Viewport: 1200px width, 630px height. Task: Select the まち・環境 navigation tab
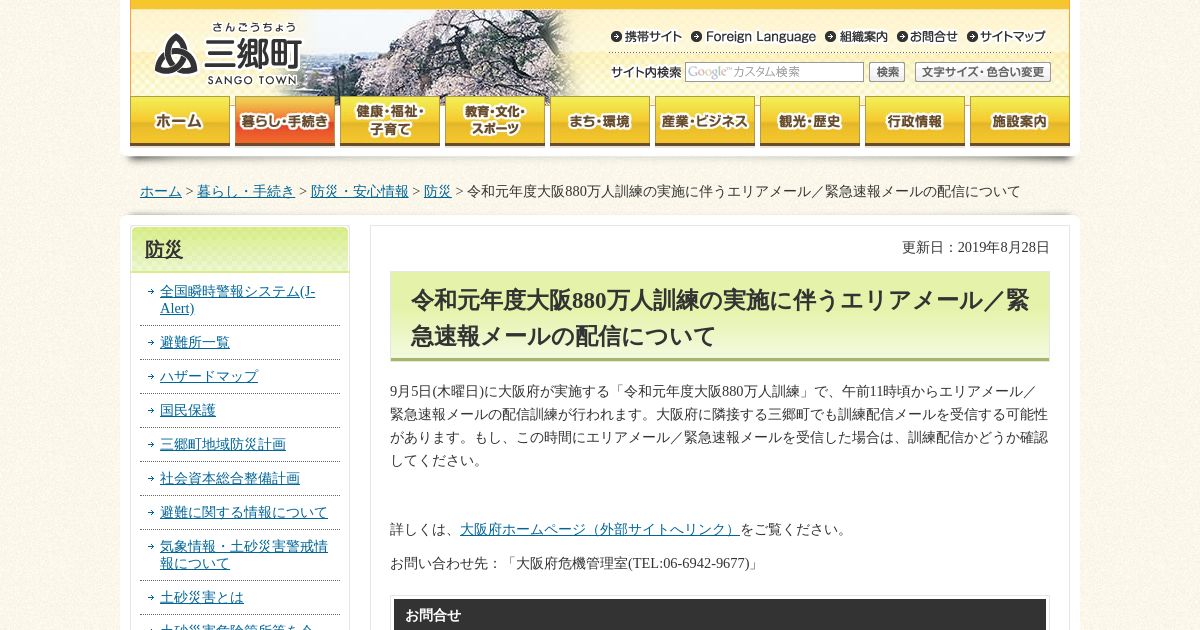tap(600, 121)
